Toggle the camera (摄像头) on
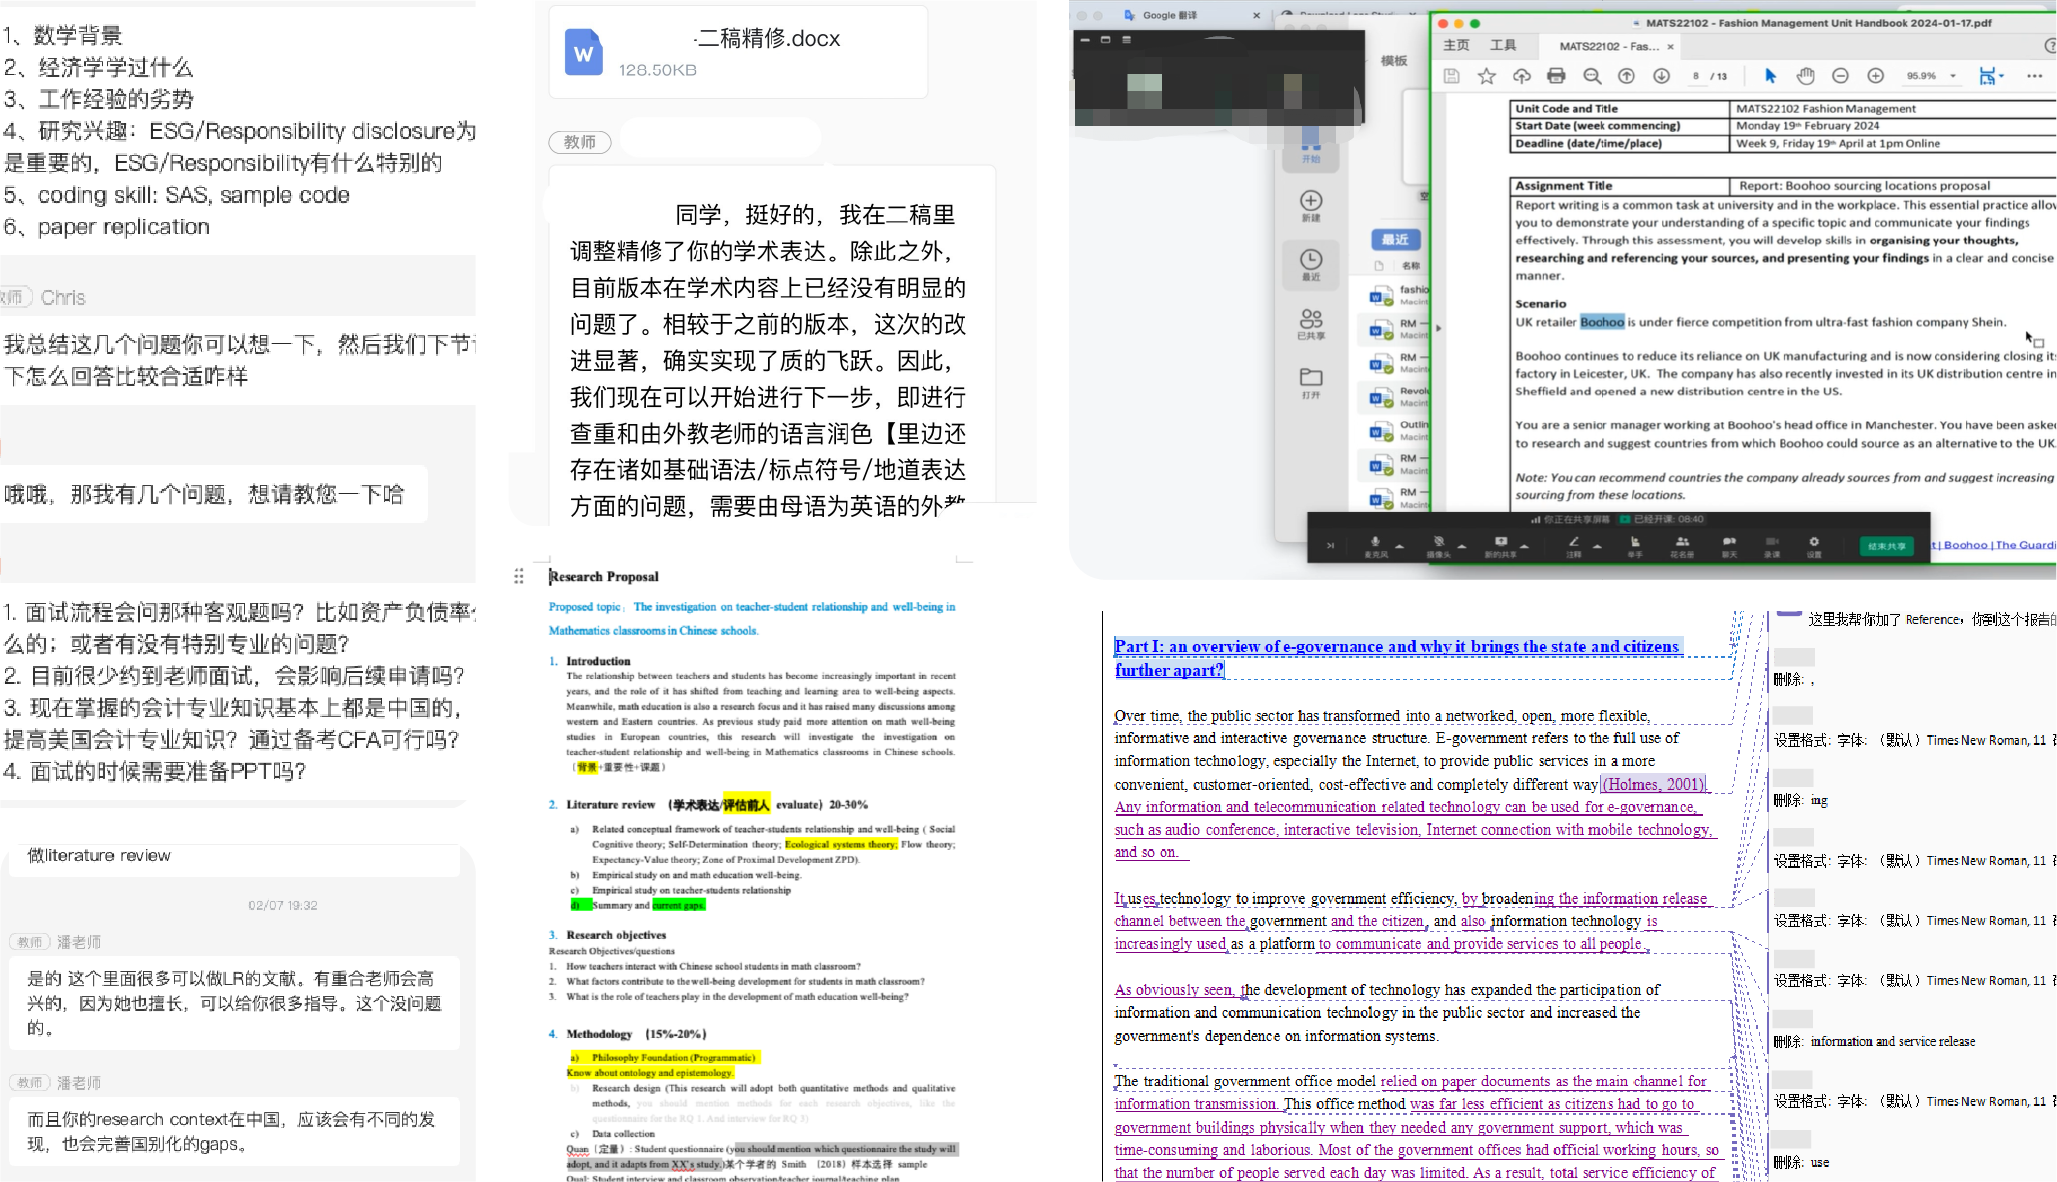The image size is (2057, 1182). [x=1438, y=543]
